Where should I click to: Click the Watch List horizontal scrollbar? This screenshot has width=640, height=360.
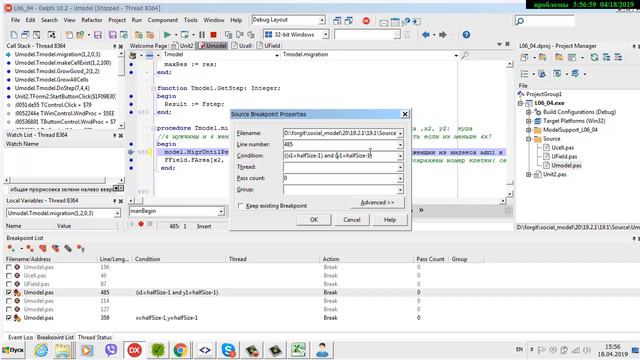pos(64,180)
